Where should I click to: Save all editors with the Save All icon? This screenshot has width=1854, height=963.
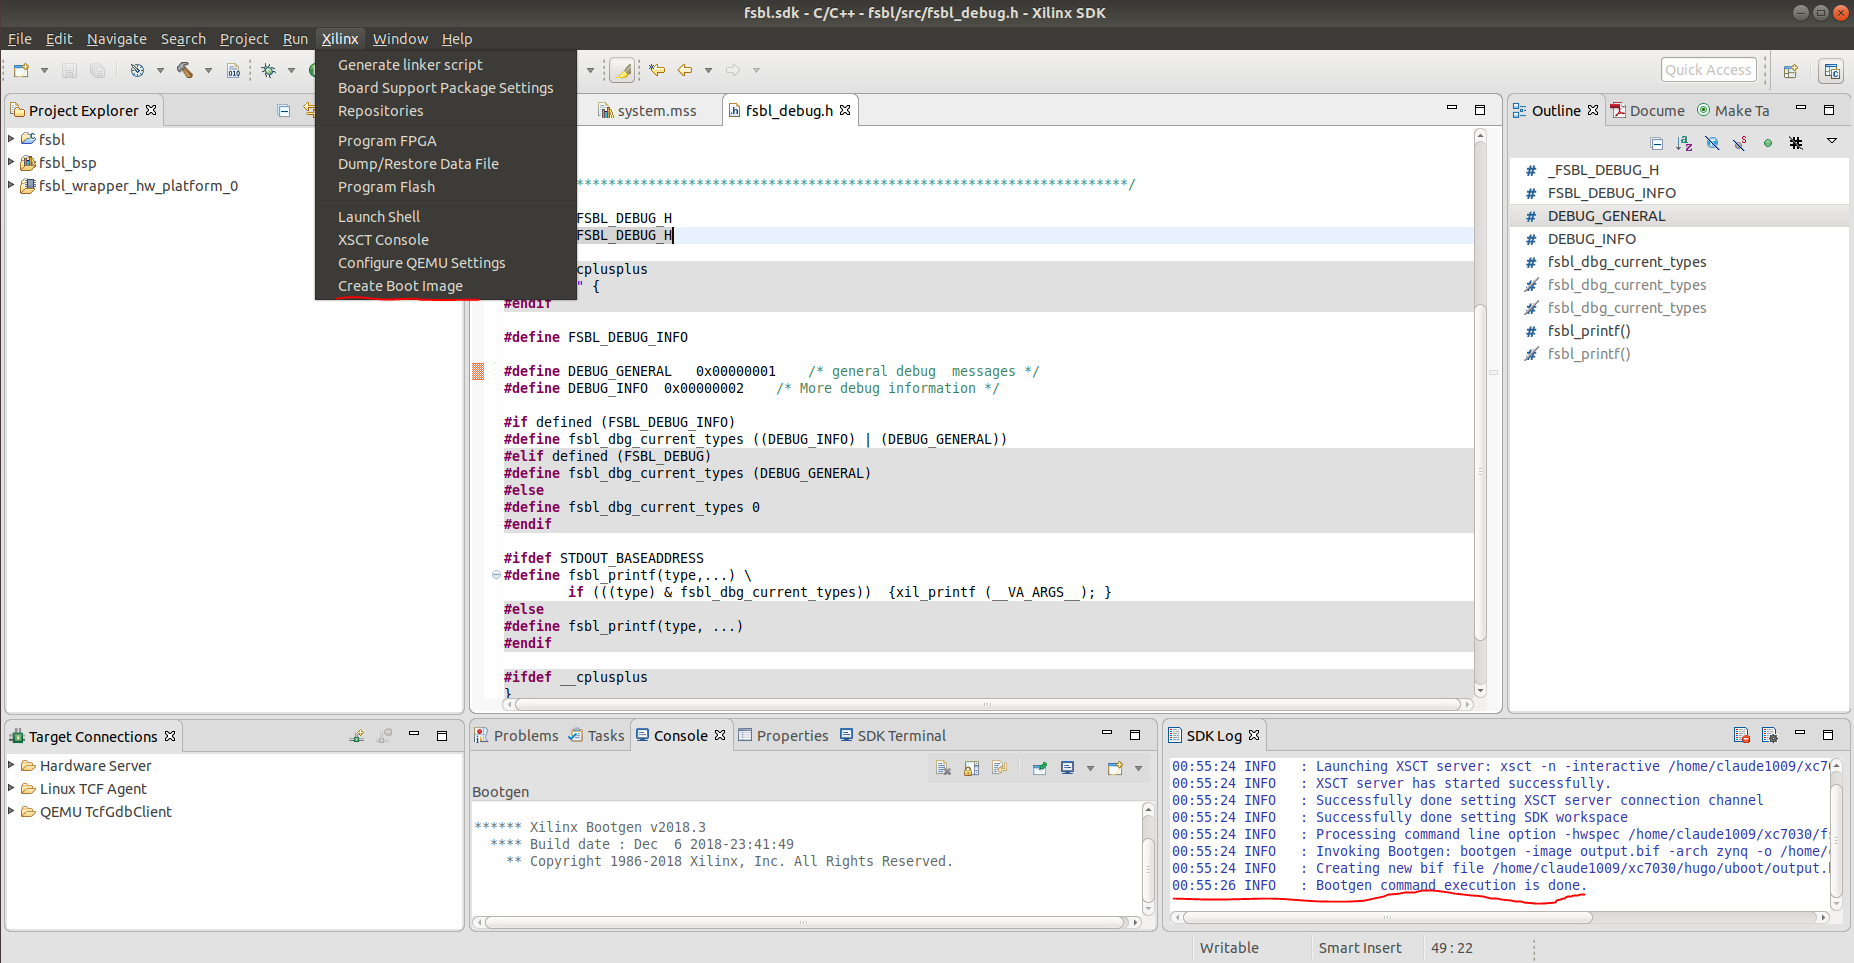(x=97, y=70)
